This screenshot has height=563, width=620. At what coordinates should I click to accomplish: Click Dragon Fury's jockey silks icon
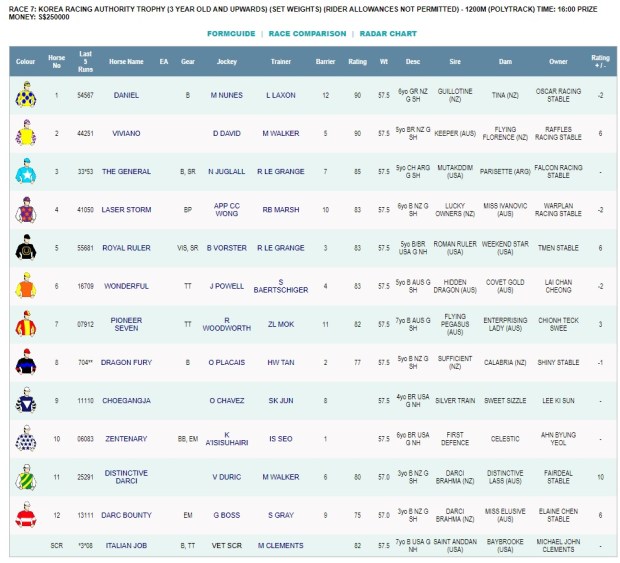tap(26, 362)
